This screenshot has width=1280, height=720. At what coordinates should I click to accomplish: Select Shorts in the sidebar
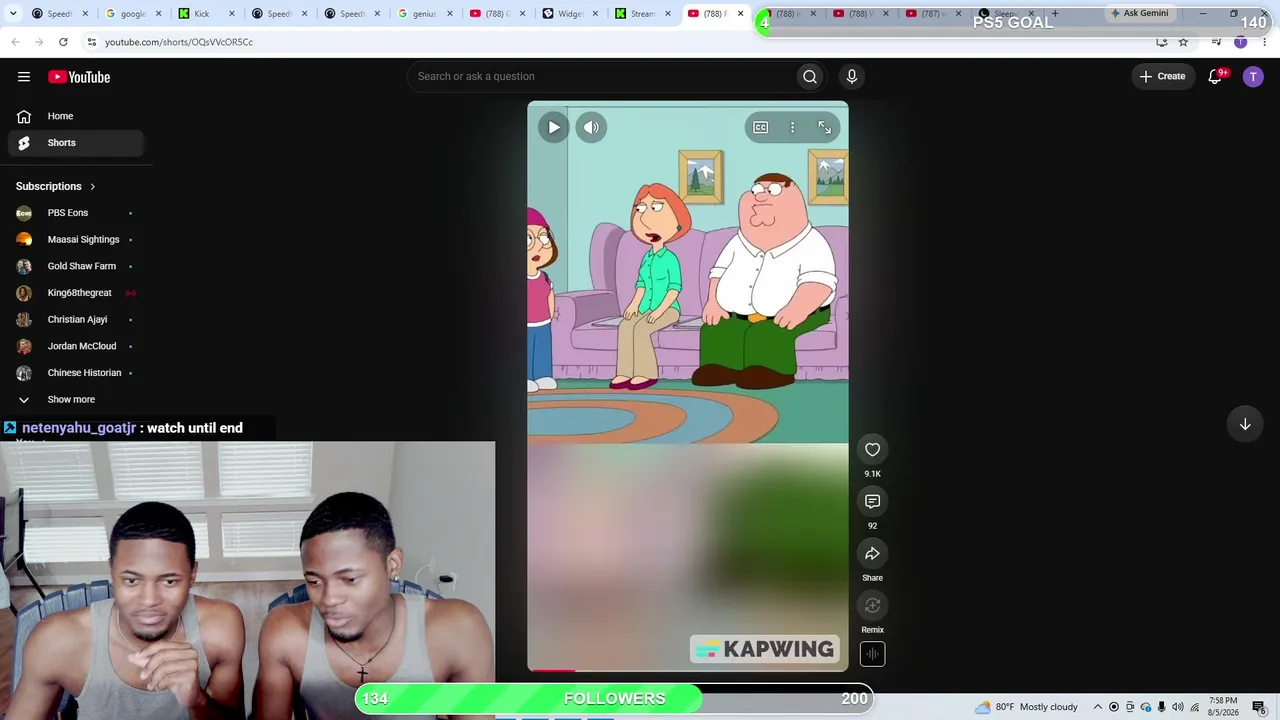[76, 143]
